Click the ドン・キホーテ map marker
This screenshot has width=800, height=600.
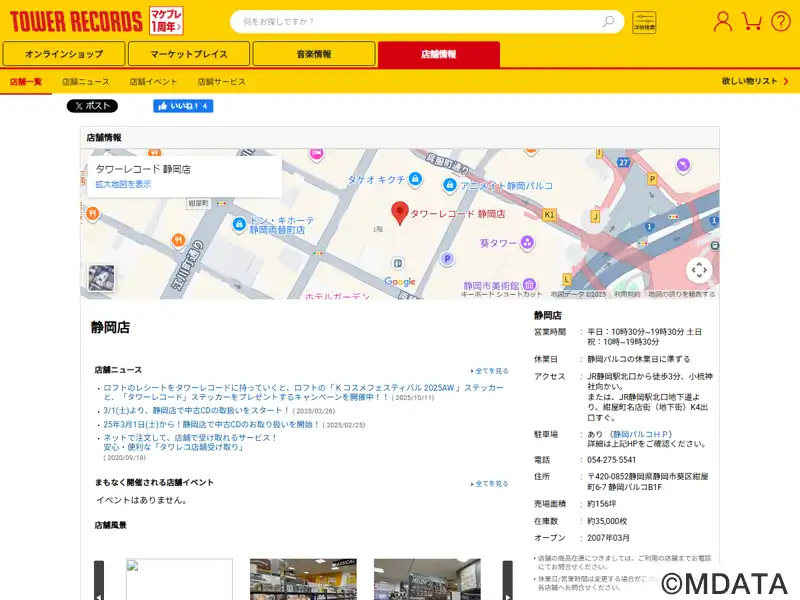pos(239,223)
